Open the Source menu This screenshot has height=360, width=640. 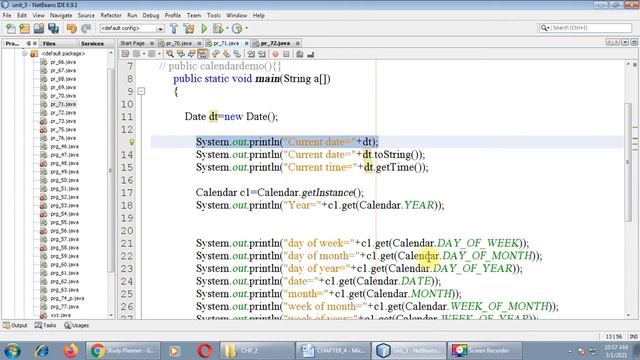coord(86,15)
